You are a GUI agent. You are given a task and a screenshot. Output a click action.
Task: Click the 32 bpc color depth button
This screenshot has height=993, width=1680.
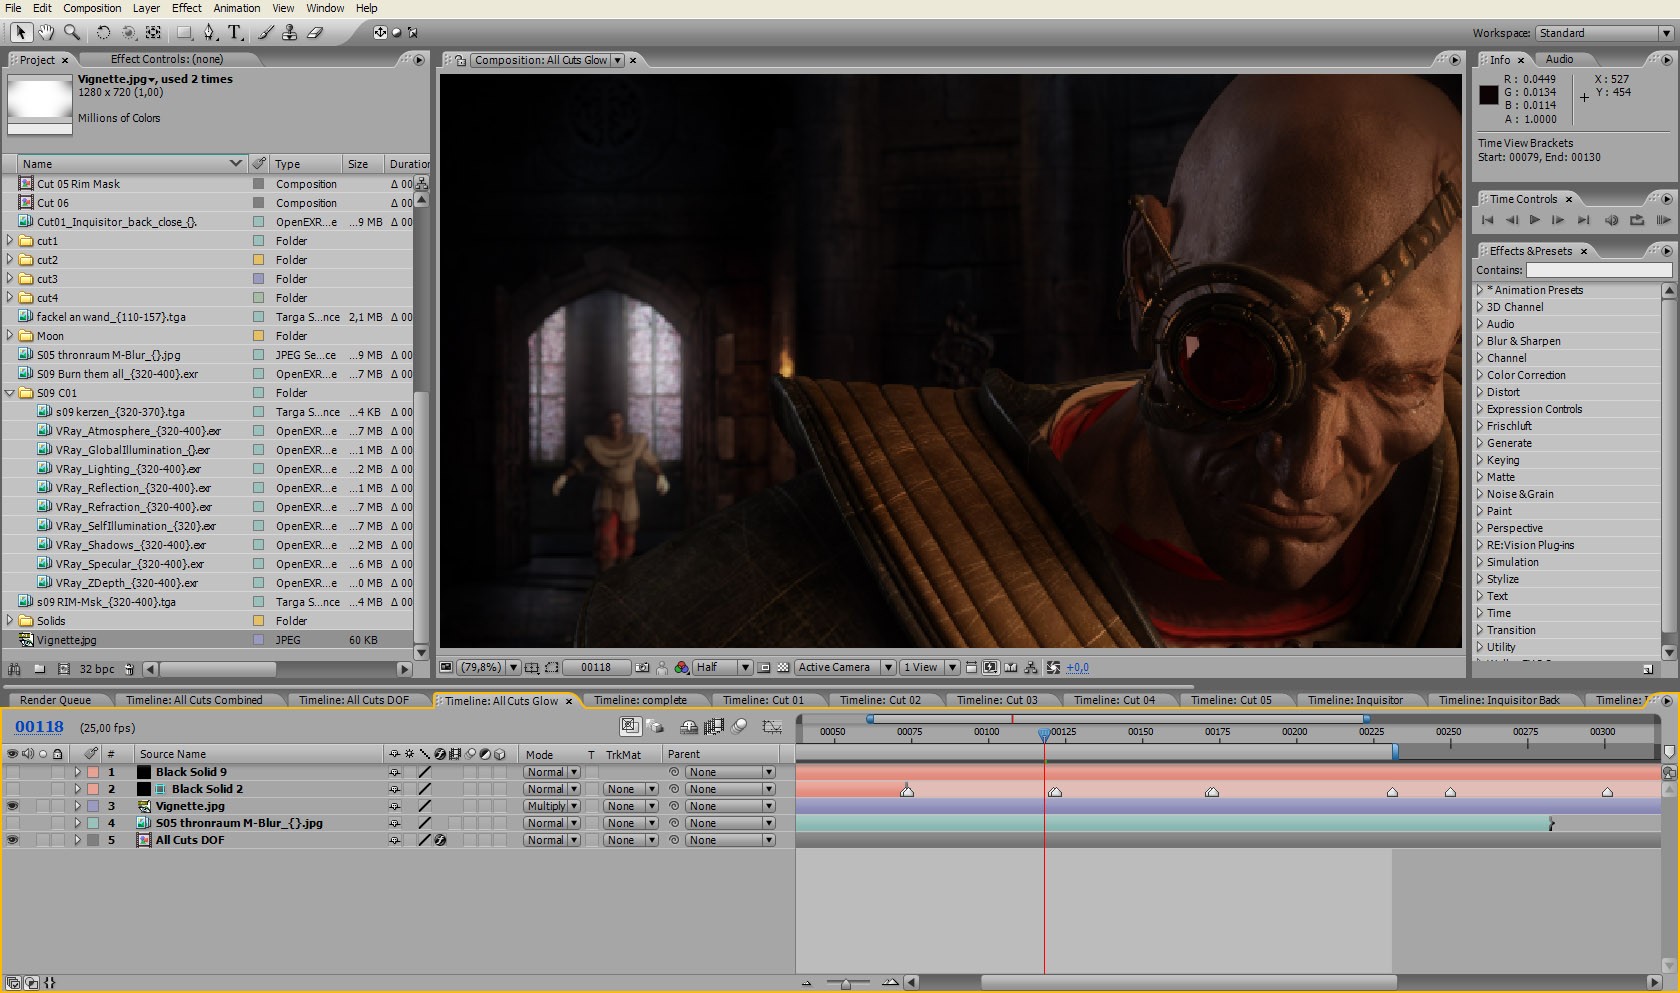tap(97, 669)
